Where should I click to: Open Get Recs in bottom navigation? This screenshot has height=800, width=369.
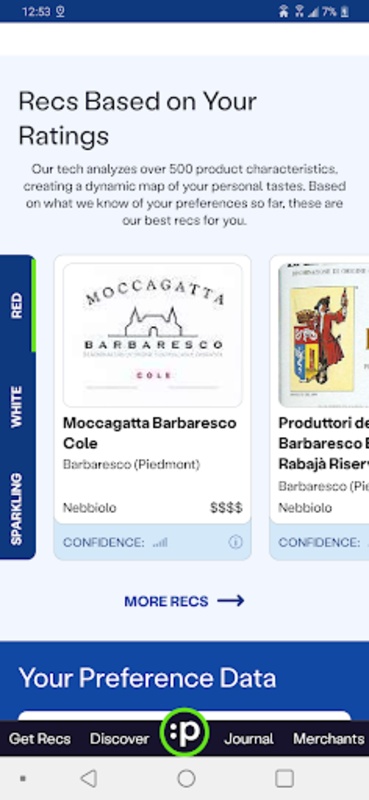[40, 738]
